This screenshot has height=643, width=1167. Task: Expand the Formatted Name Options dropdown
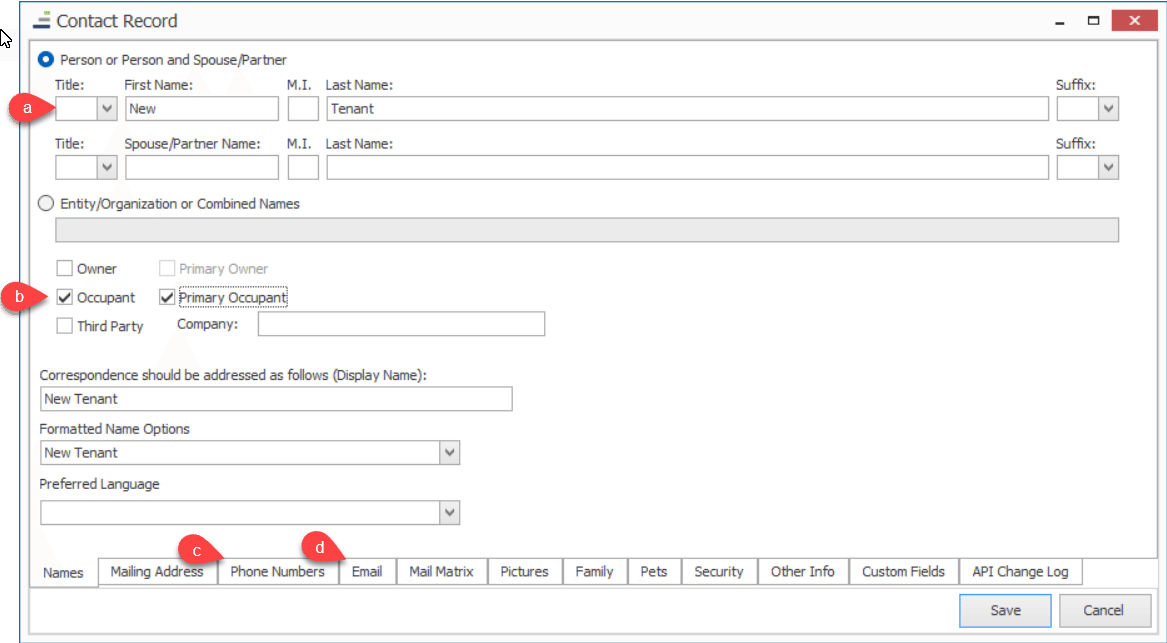point(450,452)
